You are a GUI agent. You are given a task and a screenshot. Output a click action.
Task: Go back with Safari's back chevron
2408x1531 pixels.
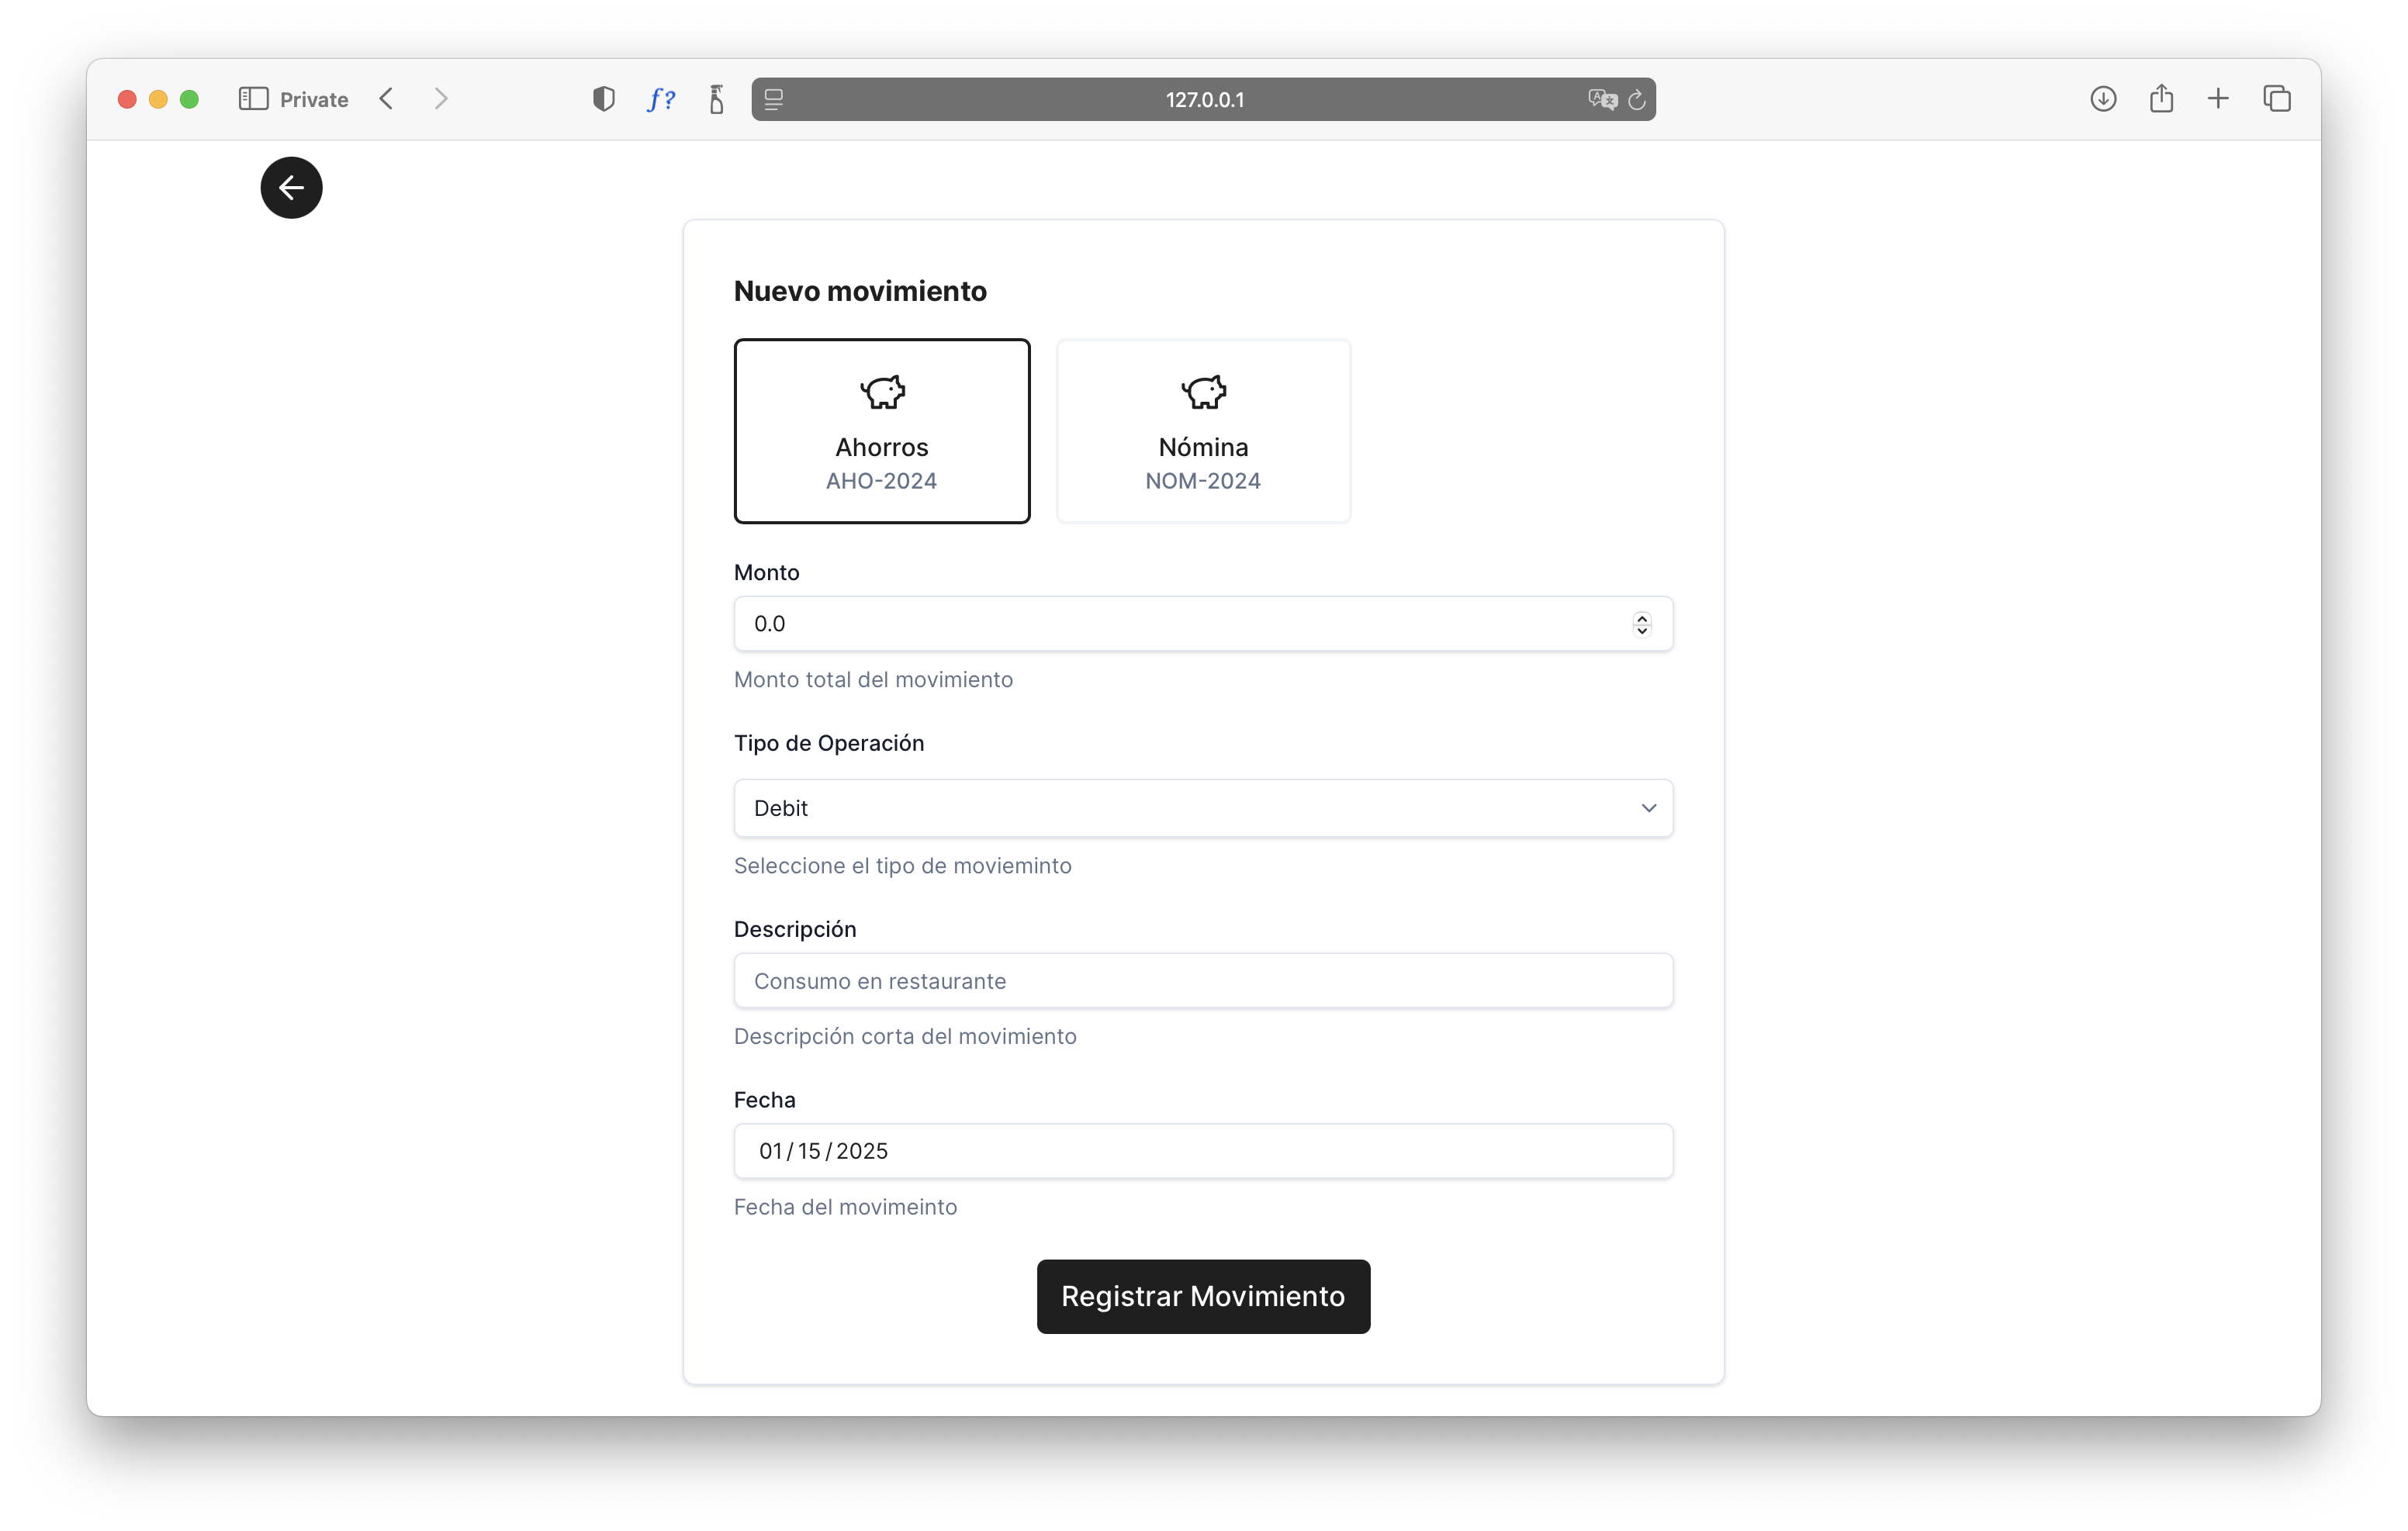click(x=387, y=99)
